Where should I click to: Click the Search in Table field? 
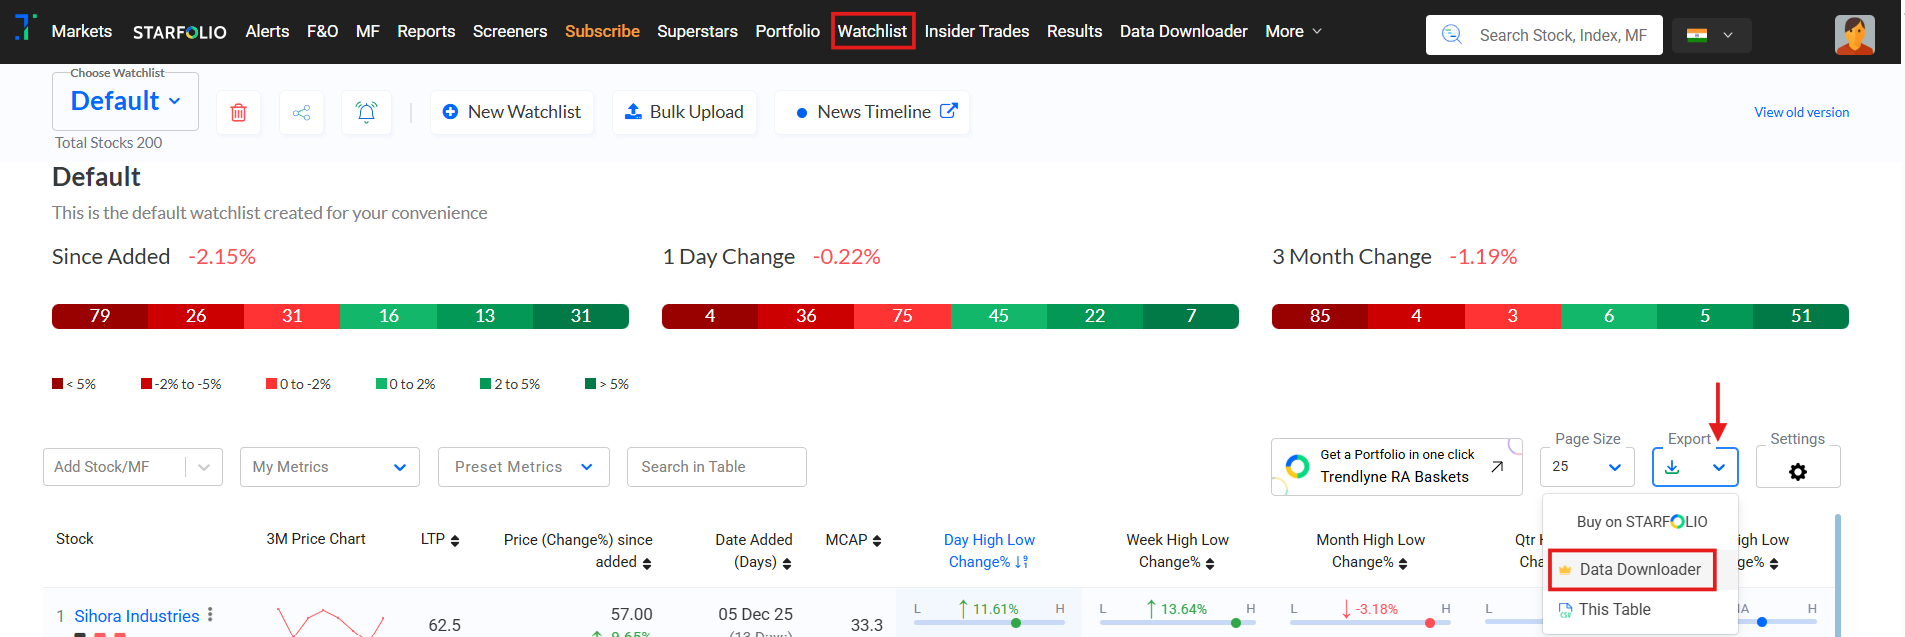[x=717, y=467]
